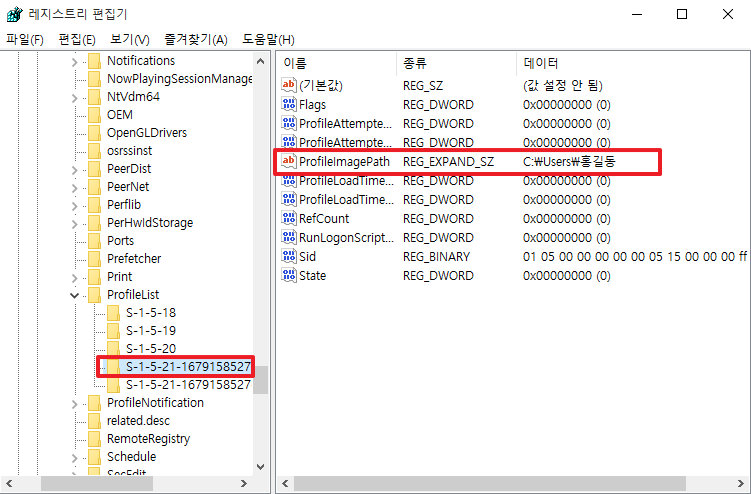Click the RunLogonScript DWORD value icon
Viewport: 751px width, 494px height.
(289, 237)
